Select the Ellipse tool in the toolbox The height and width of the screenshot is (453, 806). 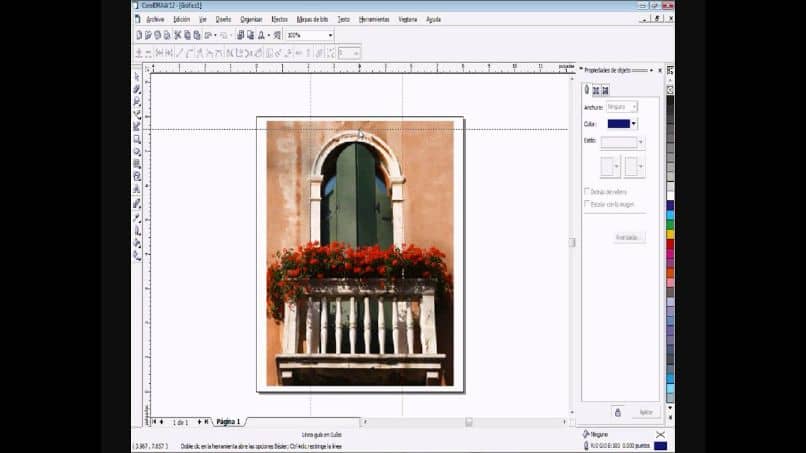pyautogui.click(x=137, y=151)
